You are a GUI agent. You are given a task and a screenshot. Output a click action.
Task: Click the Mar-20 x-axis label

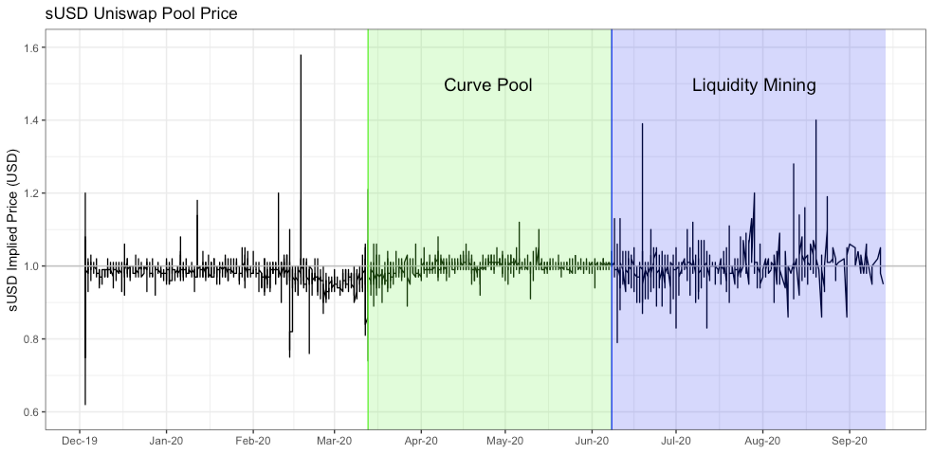[x=335, y=441]
